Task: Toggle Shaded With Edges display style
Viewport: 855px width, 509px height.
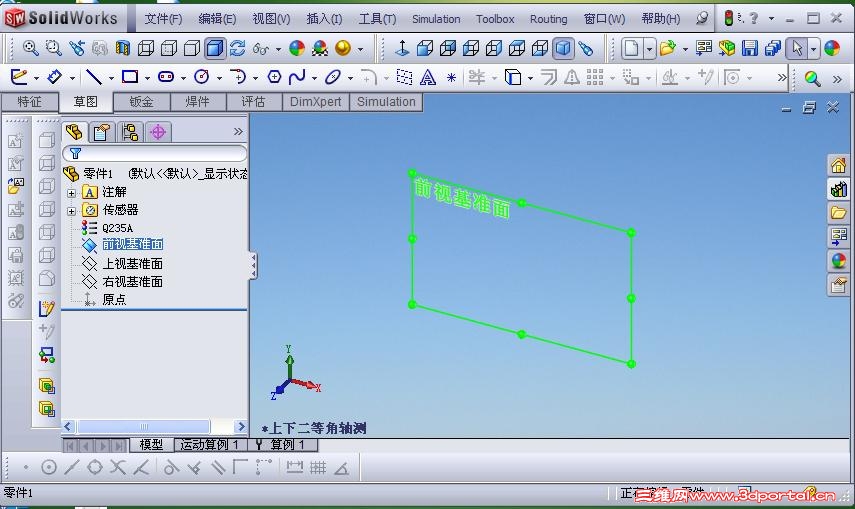Action: [215, 49]
